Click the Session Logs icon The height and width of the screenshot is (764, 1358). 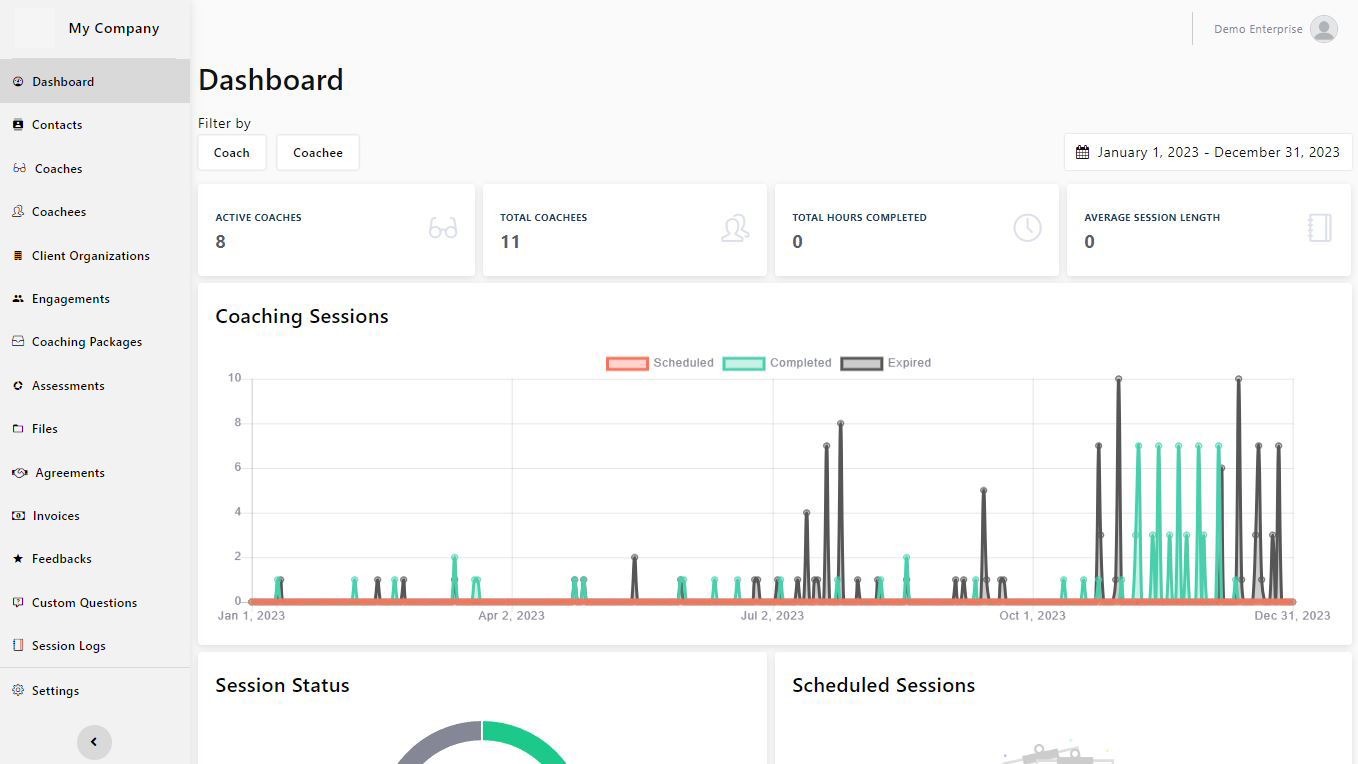click(x=17, y=645)
